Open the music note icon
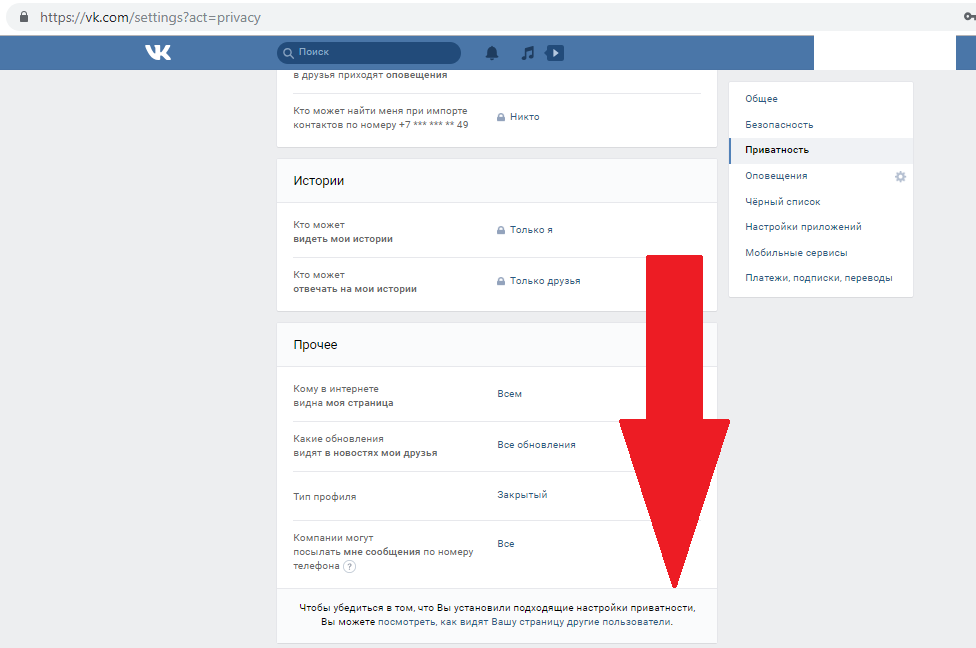The height and width of the screenshot is (648, 976). (527, 53)
